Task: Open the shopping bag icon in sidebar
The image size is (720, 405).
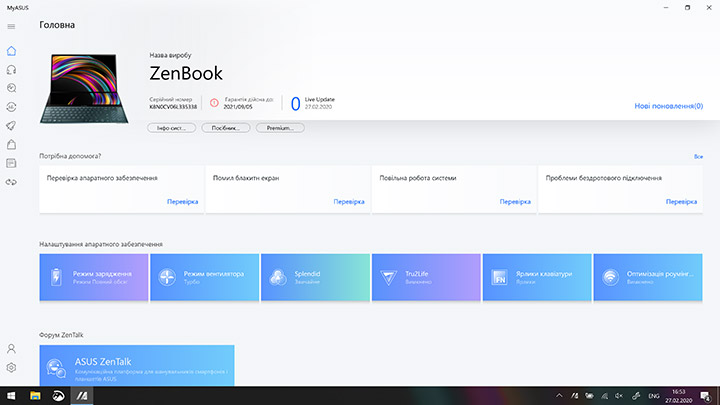Action: click(11, 145)
